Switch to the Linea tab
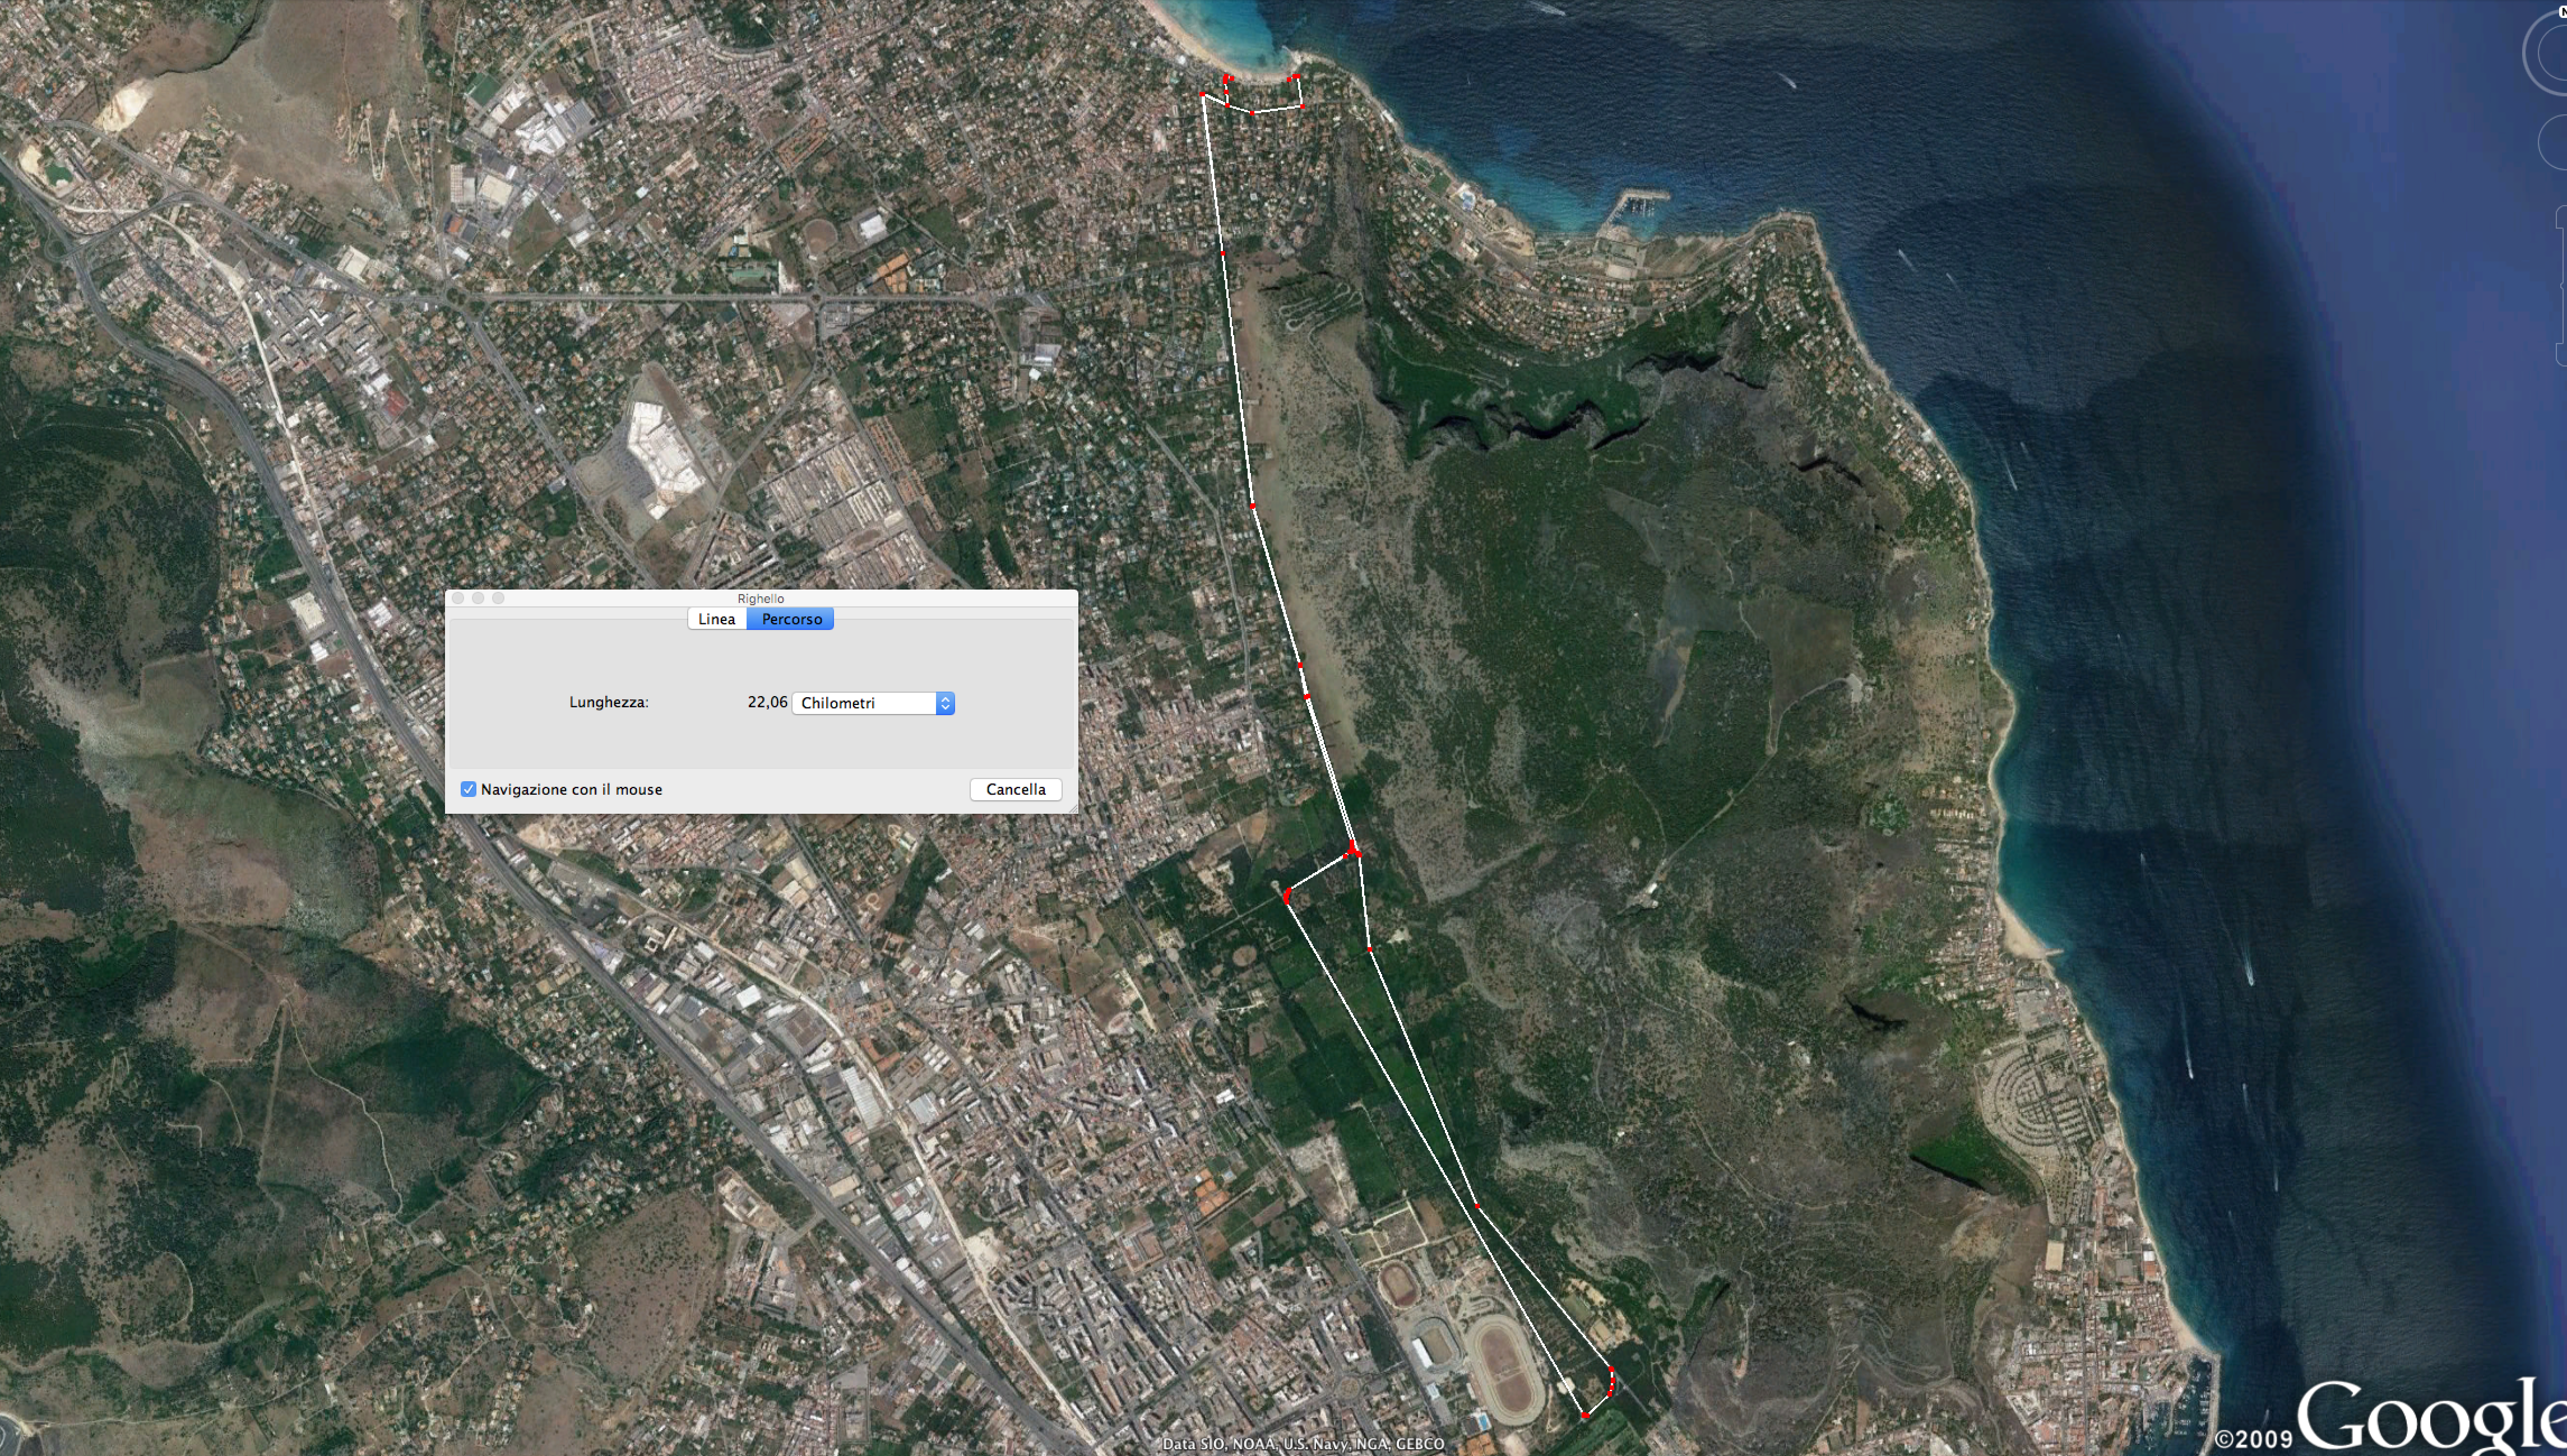 tap(717, 619)
